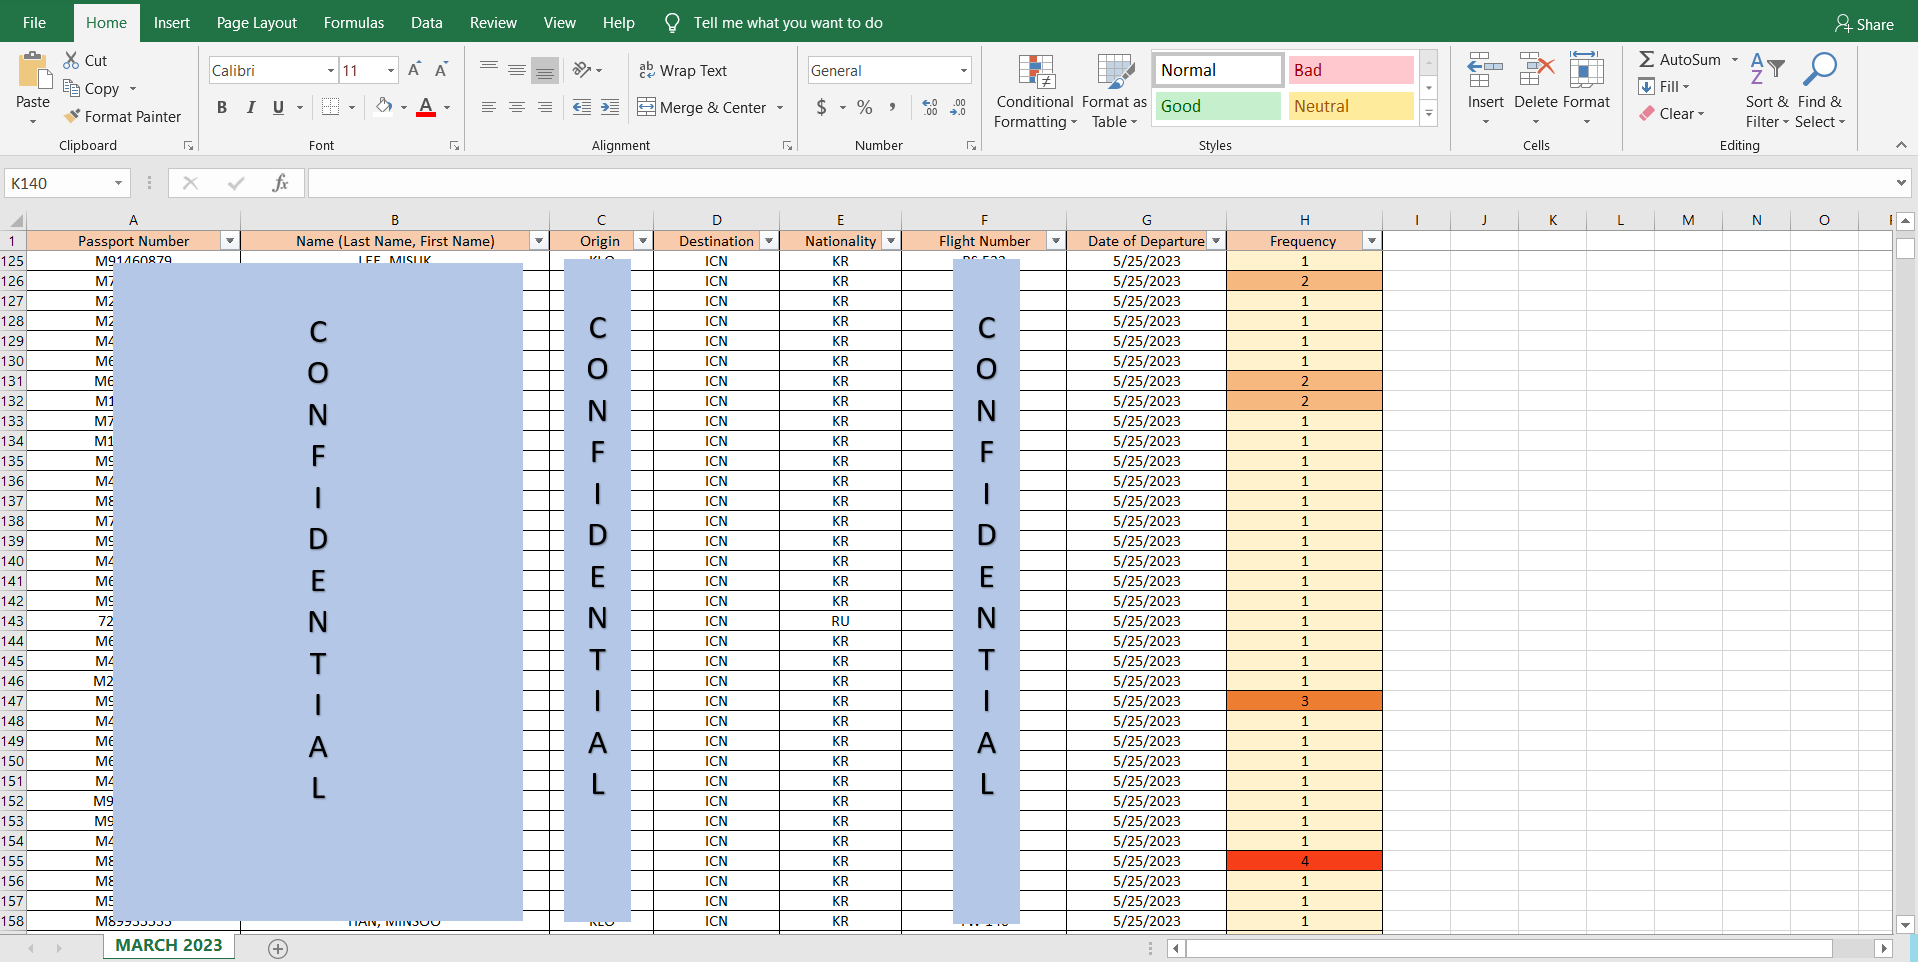The width and height of the screenshot is (1918, 962).
Task: Toggle Bold formatting
Action: (222, 107)
